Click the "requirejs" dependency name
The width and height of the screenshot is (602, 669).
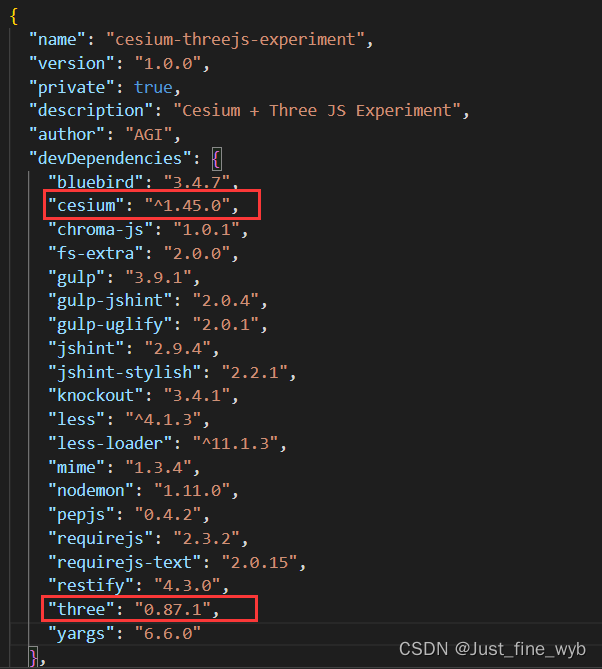coord(101,539)
